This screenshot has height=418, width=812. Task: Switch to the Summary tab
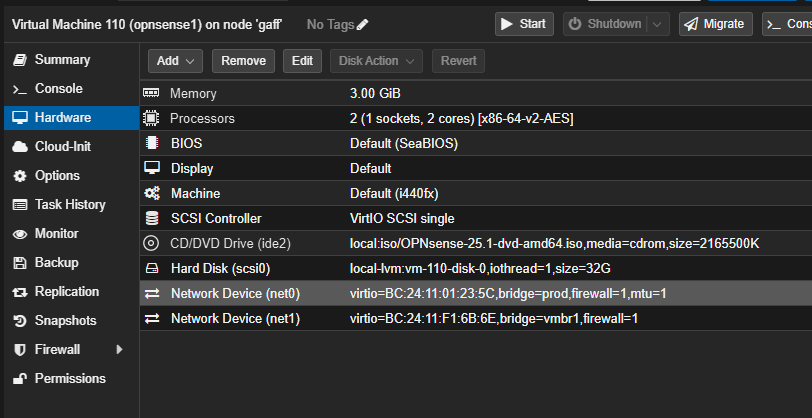click(x=62, y=60)
